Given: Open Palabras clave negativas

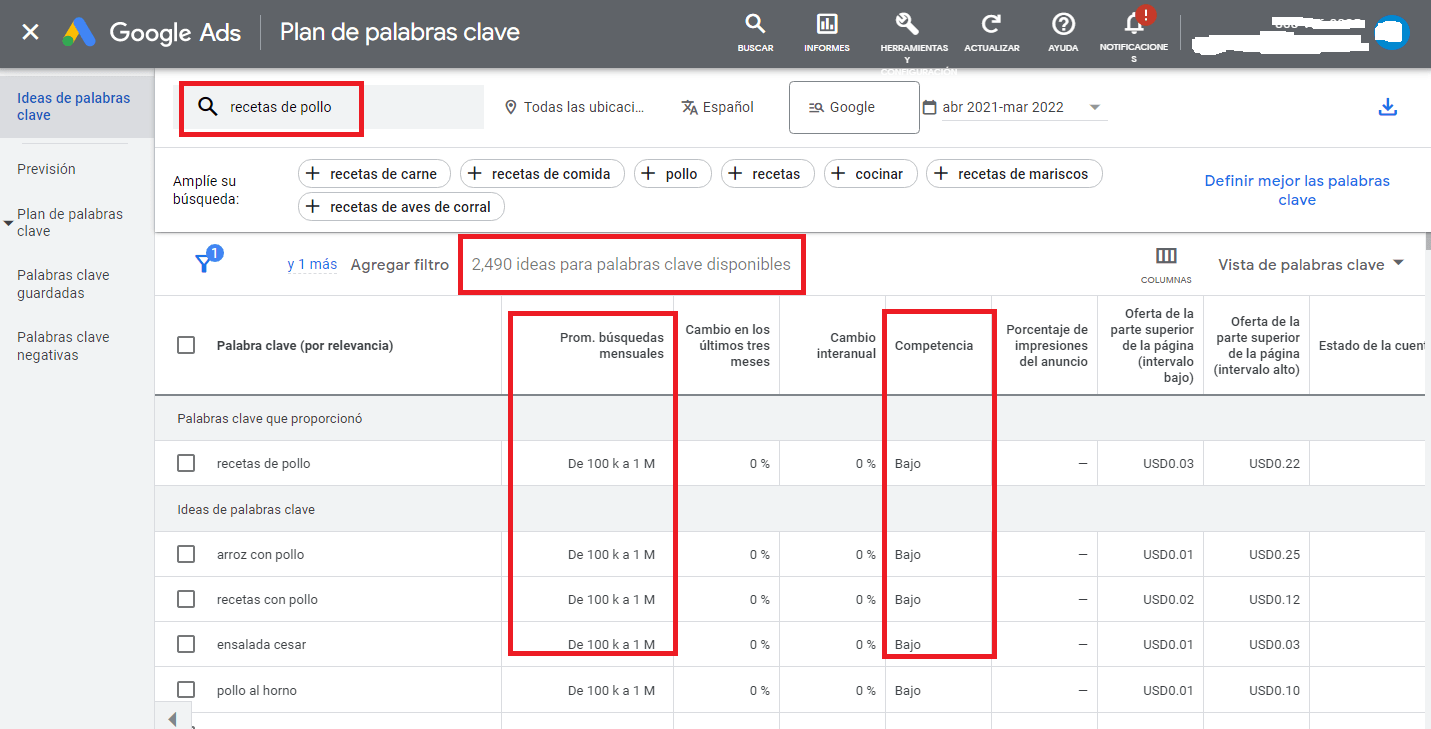Looking at the screenshot, I should (63, 346).
